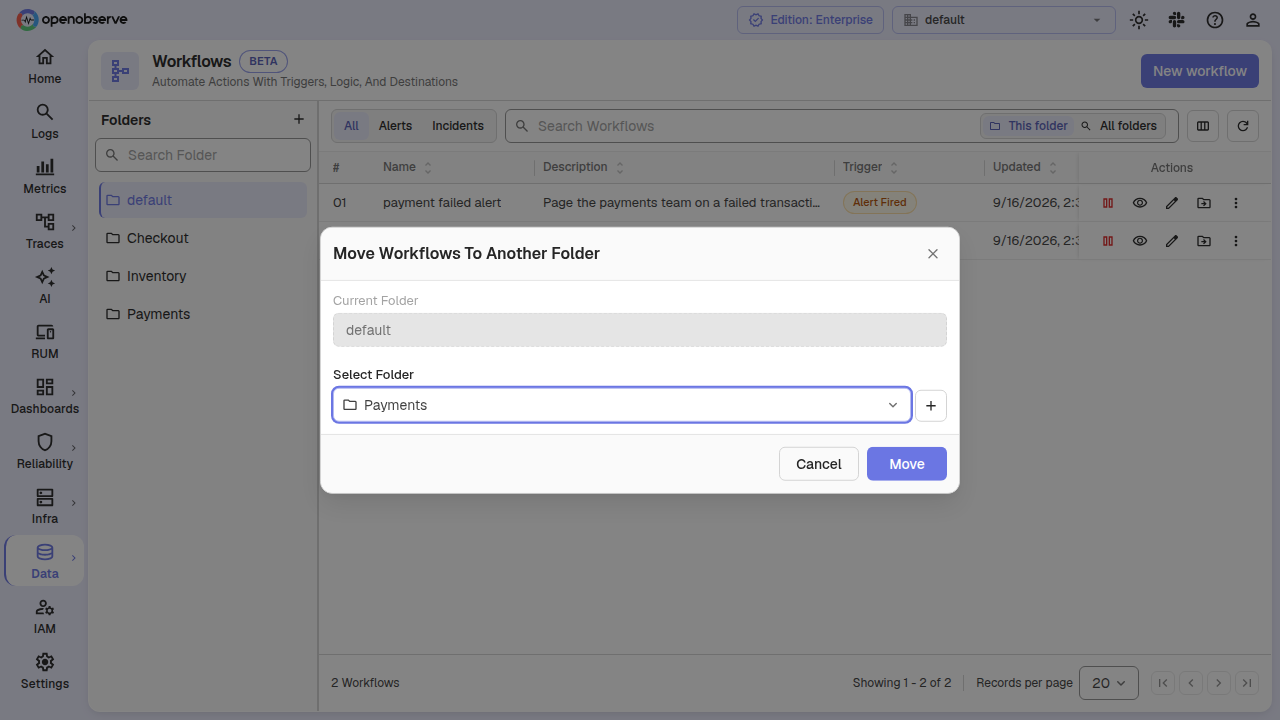Open the help menu icon

pos(1215,20)
